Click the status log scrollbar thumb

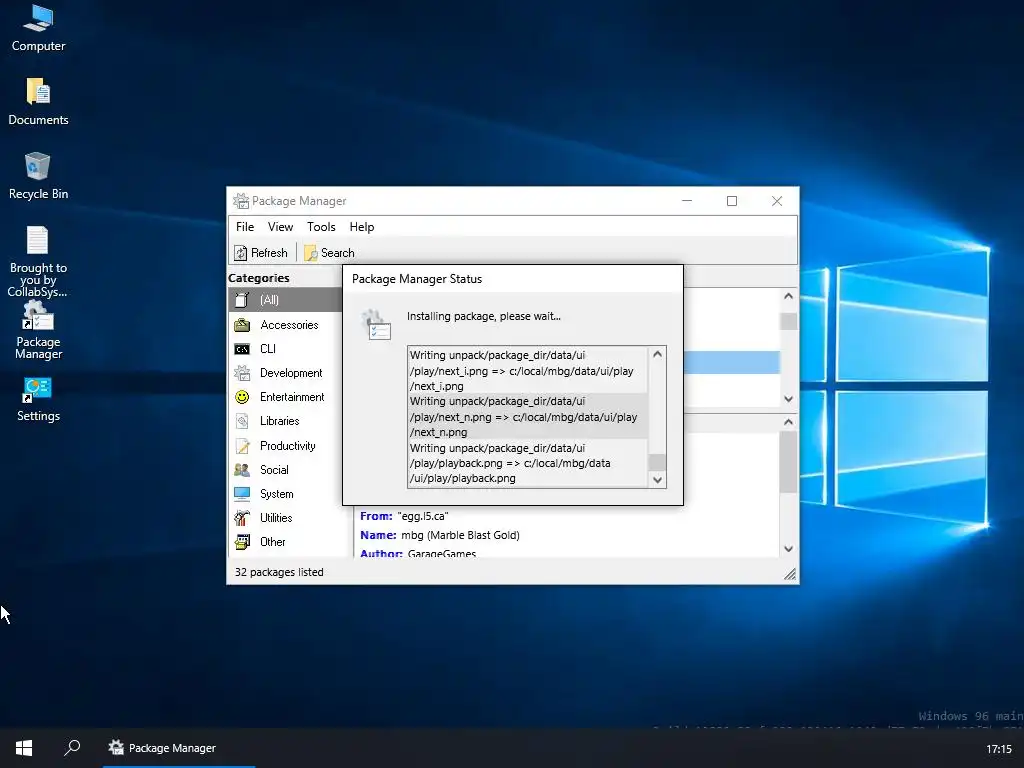coord(658,462)
